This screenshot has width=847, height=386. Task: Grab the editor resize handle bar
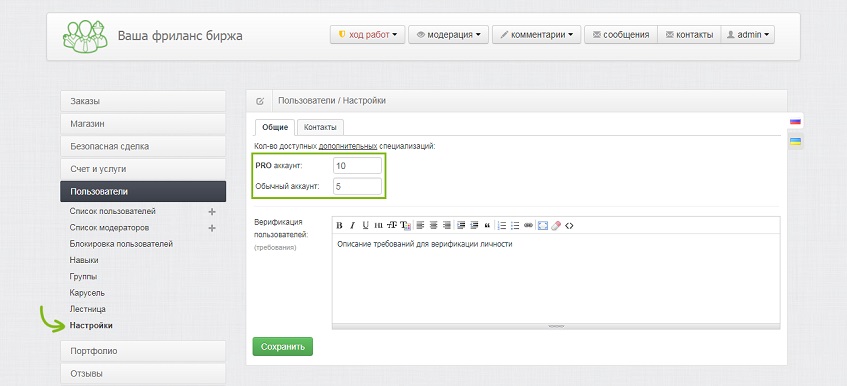tap(556, 326)
